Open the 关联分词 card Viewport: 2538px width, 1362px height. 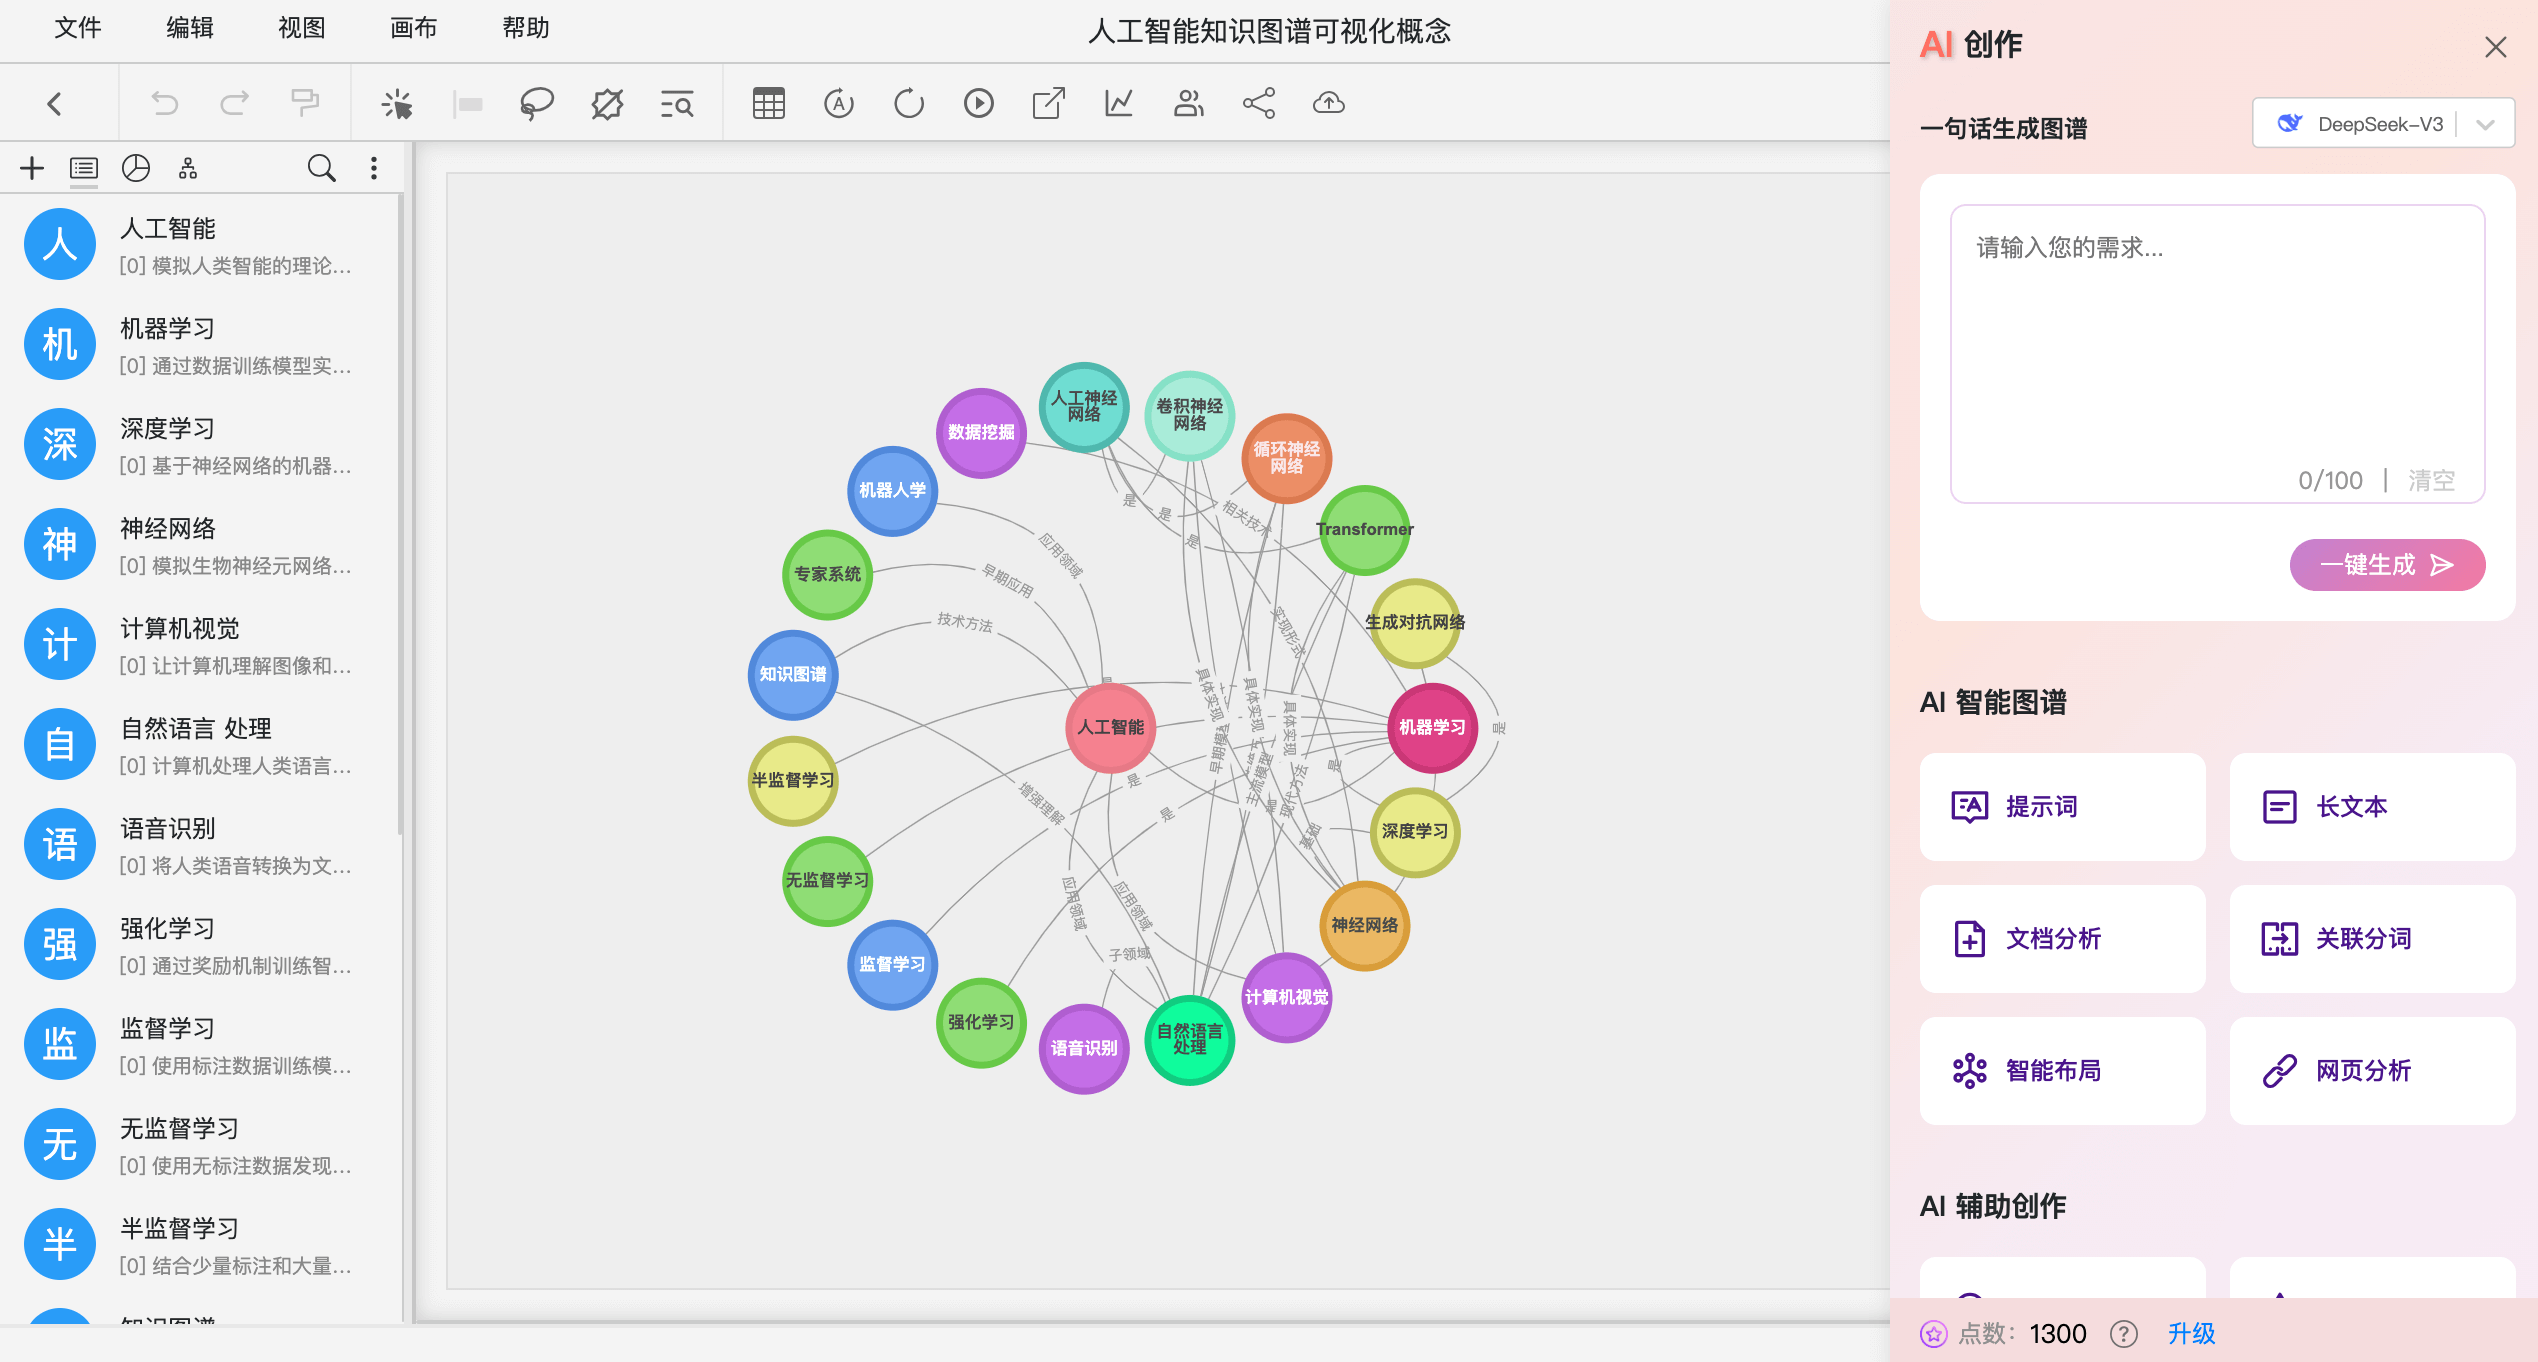point(2372,938)
